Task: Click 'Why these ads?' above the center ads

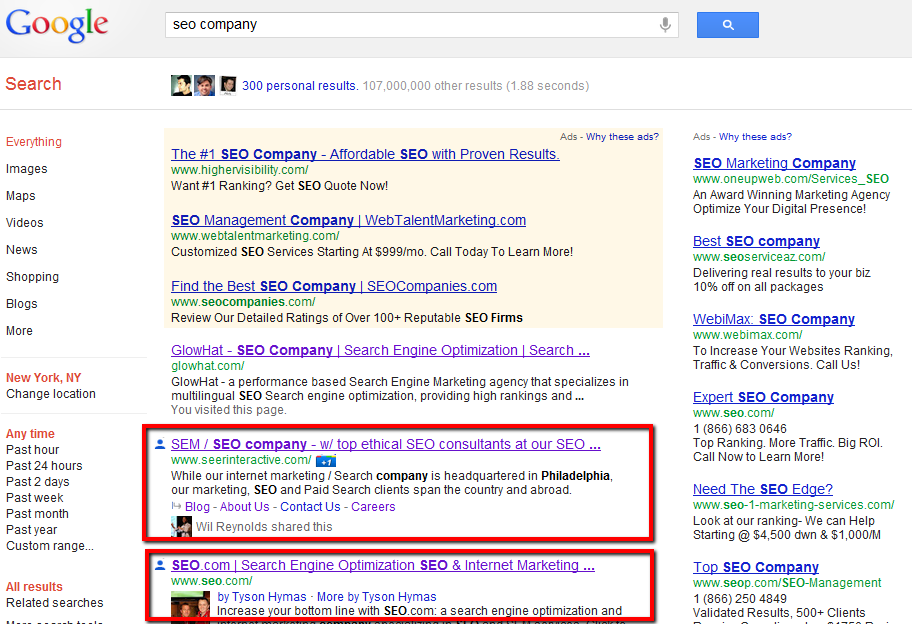Action: pyautogui.click(x=622, y=137)
